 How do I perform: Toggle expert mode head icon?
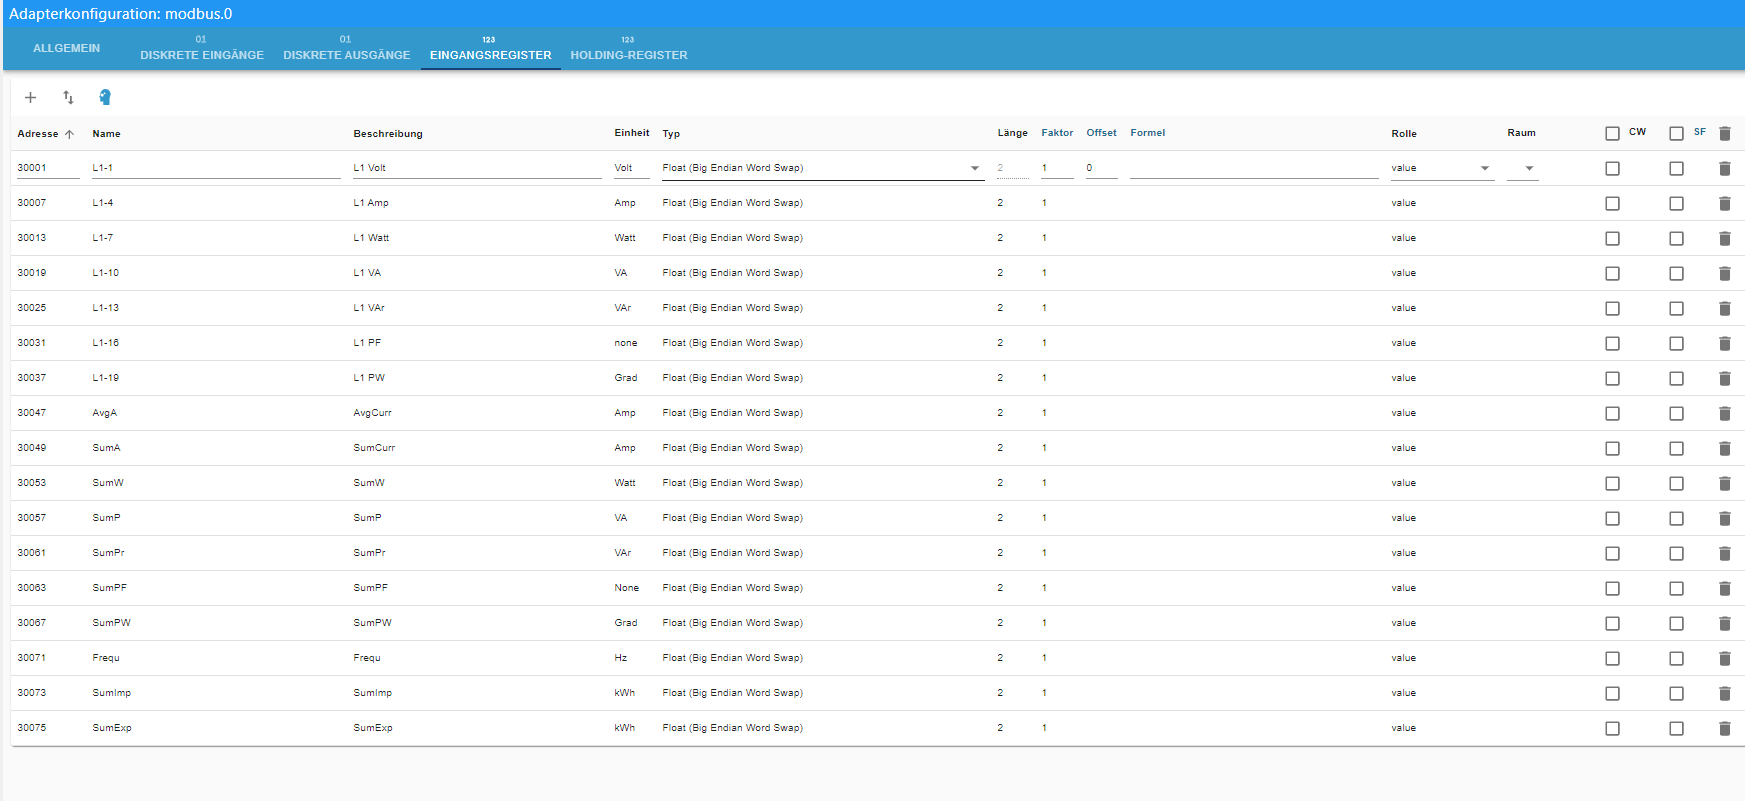coord(105,97)
